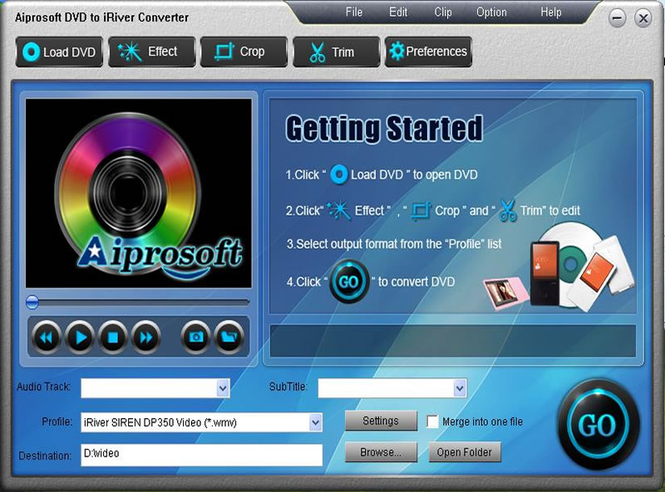
Task: Open Preferences with the gear icon
Action: [x=428, y=52]
